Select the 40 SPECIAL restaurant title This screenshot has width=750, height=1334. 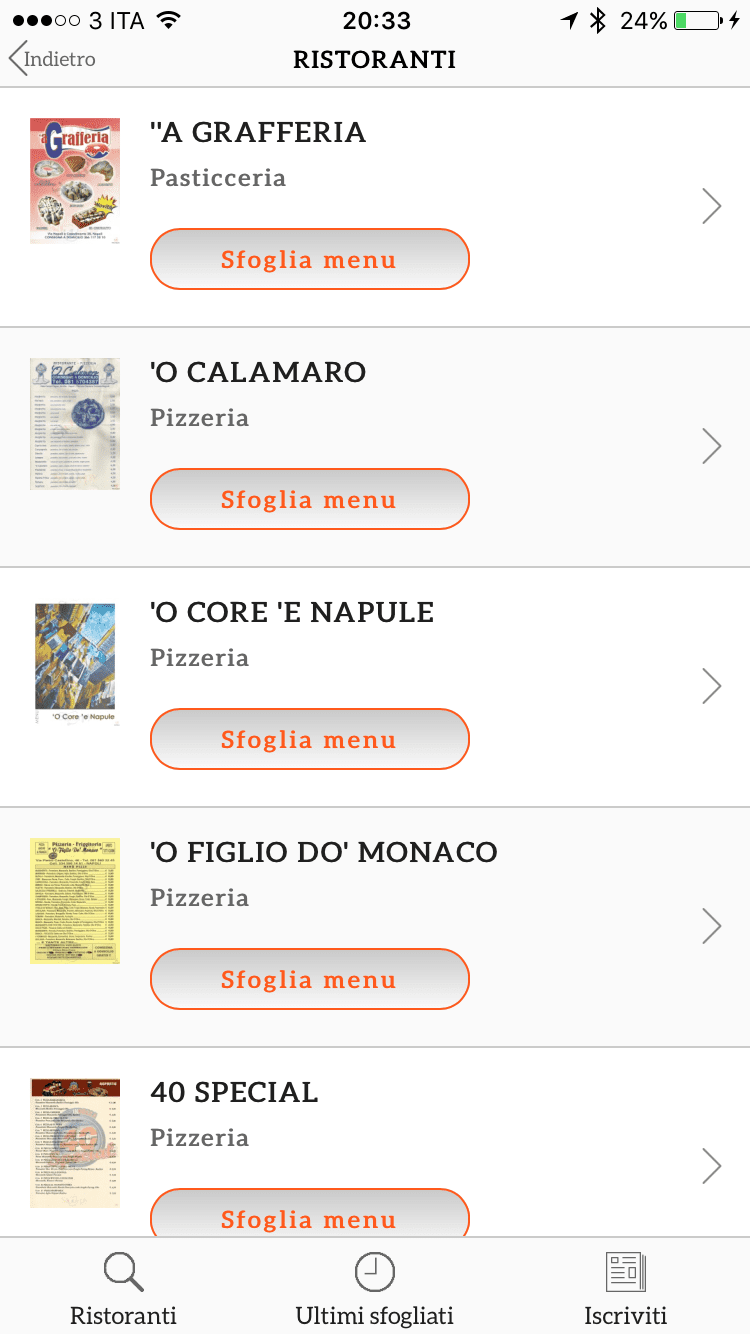(x=234, y=1092)
